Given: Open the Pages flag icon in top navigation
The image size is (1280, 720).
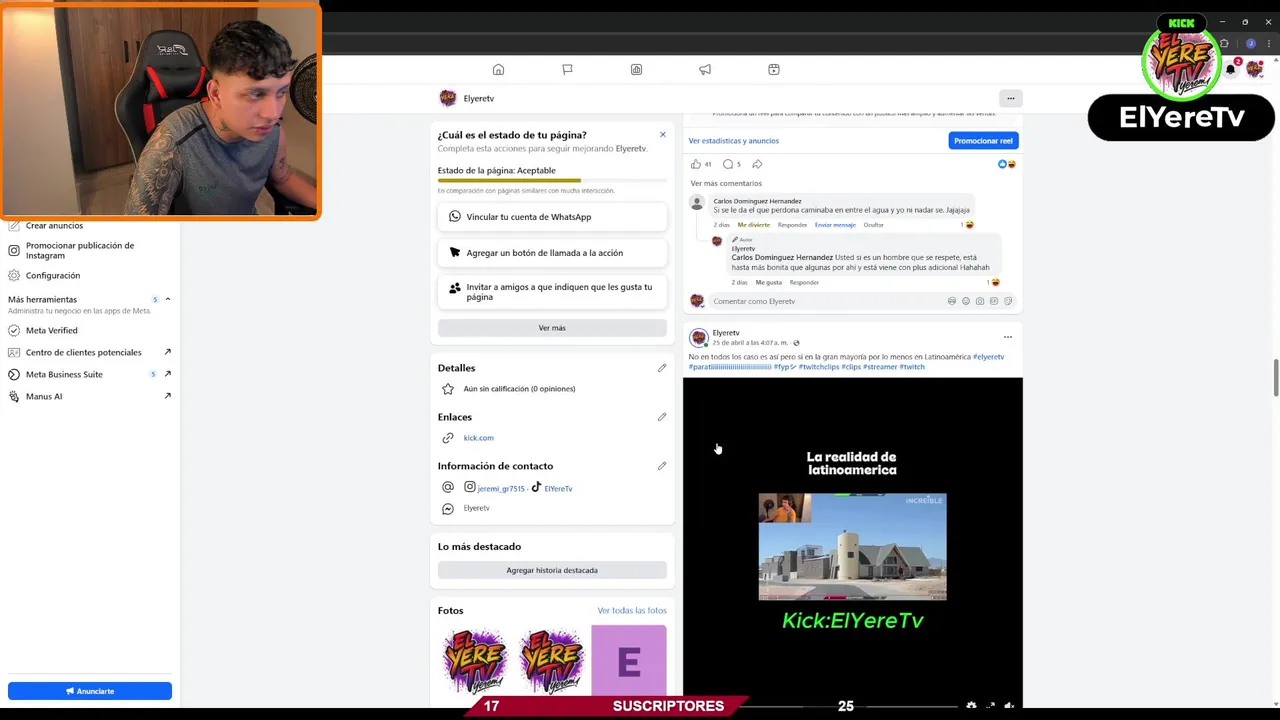Looking at the screenshot, I should (567, 69).
